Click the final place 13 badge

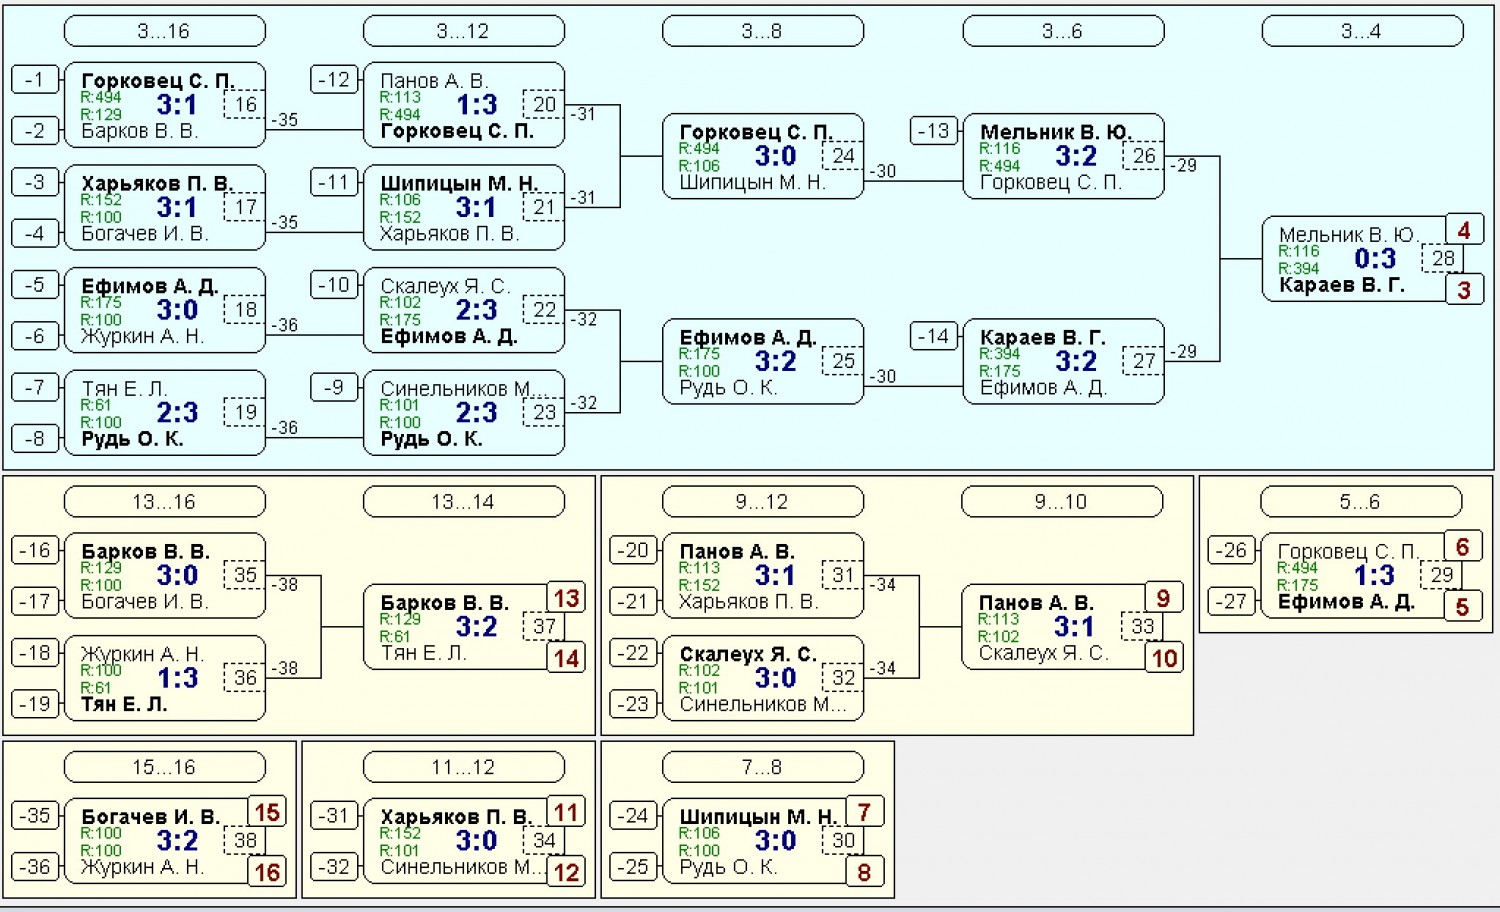(x=566, y=598)
